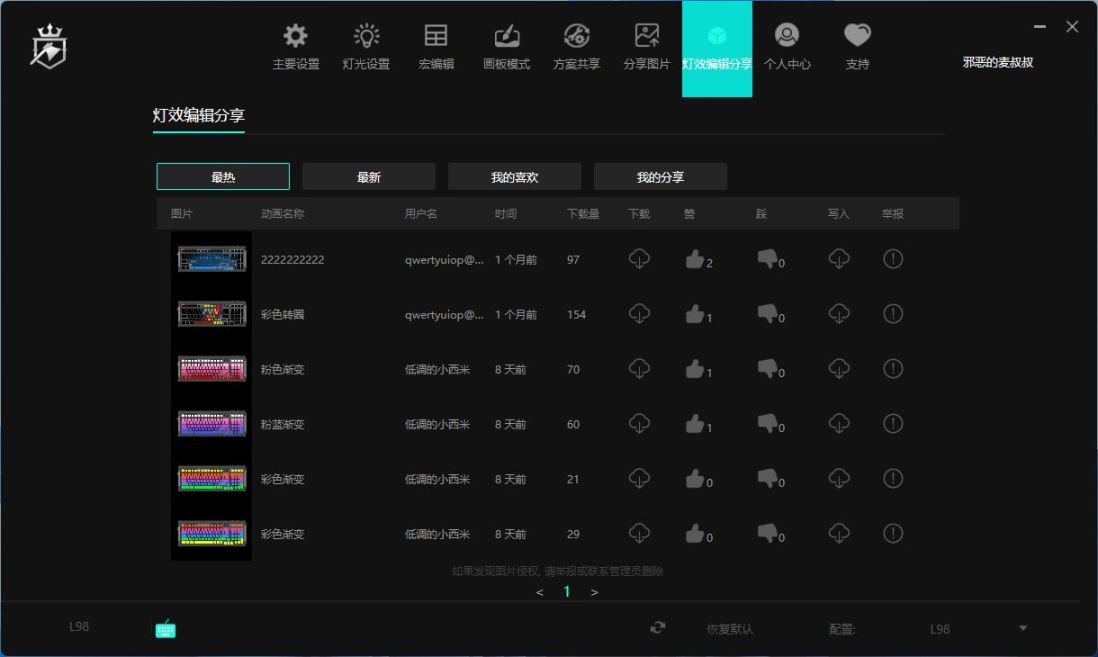The height and width of the screenshot is (657, 1098).
Task: Write 彩色转圈 effect to keyboard
Action: pos(839,314)
